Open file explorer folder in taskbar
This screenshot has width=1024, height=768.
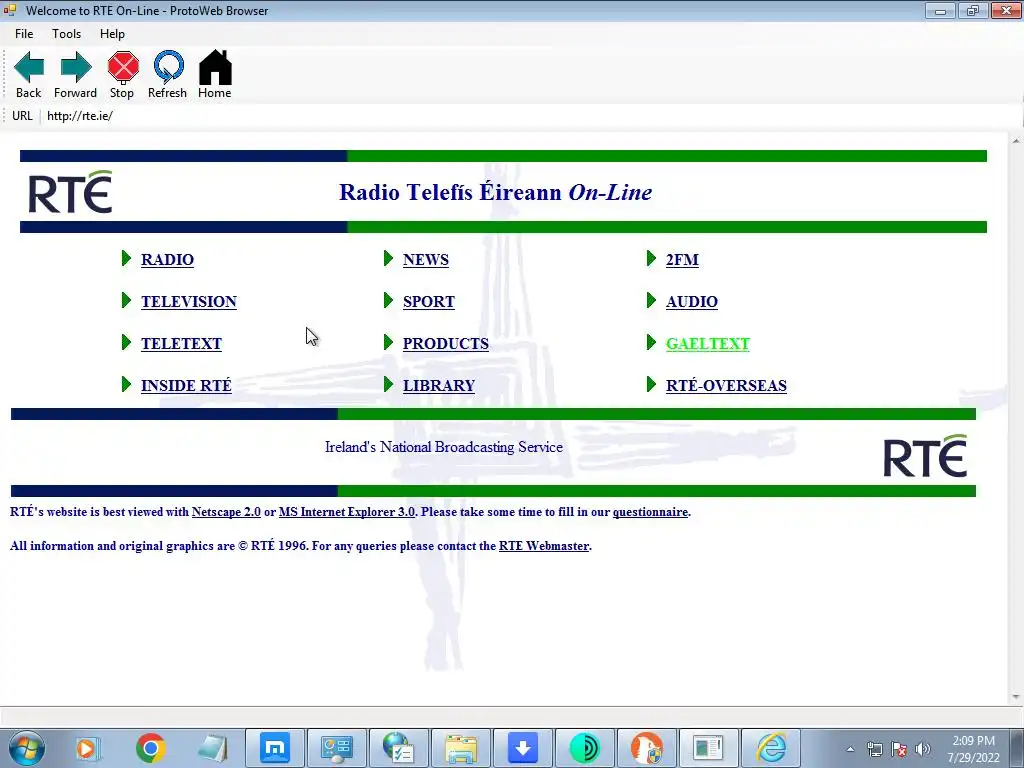pyautogui.click(x=461, y=748)
